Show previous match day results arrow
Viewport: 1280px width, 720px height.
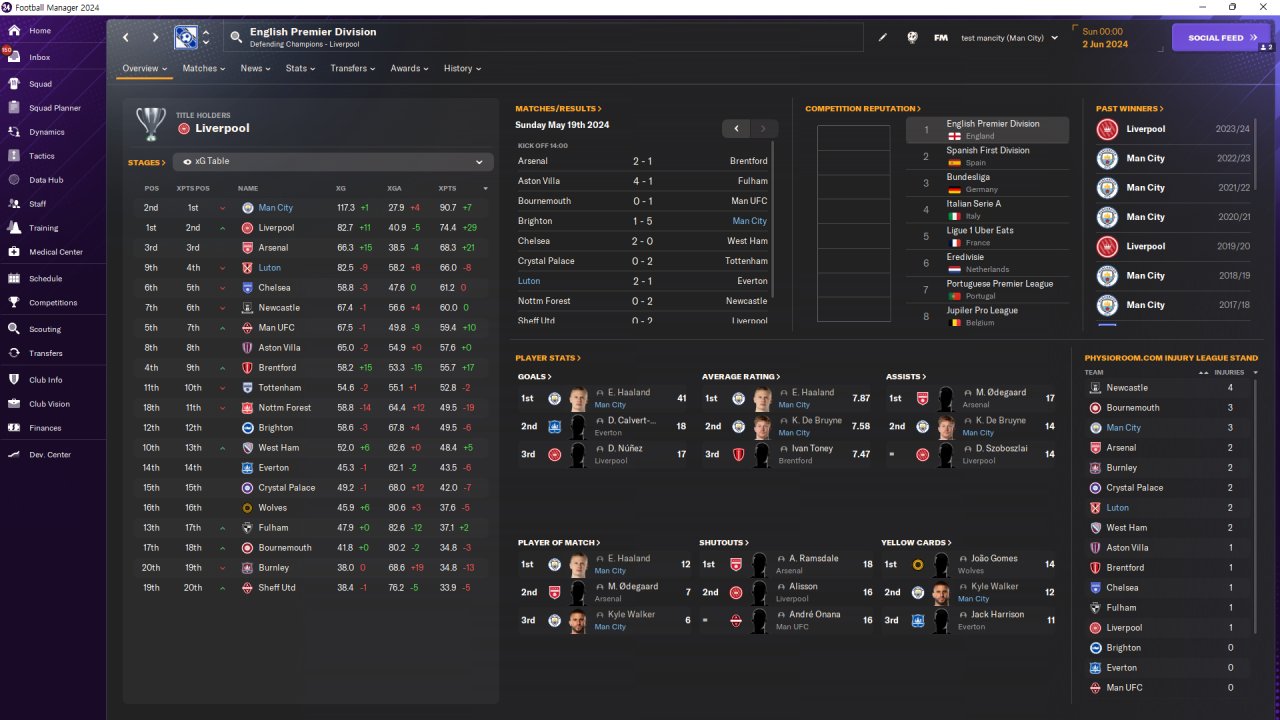click(736, 128)
